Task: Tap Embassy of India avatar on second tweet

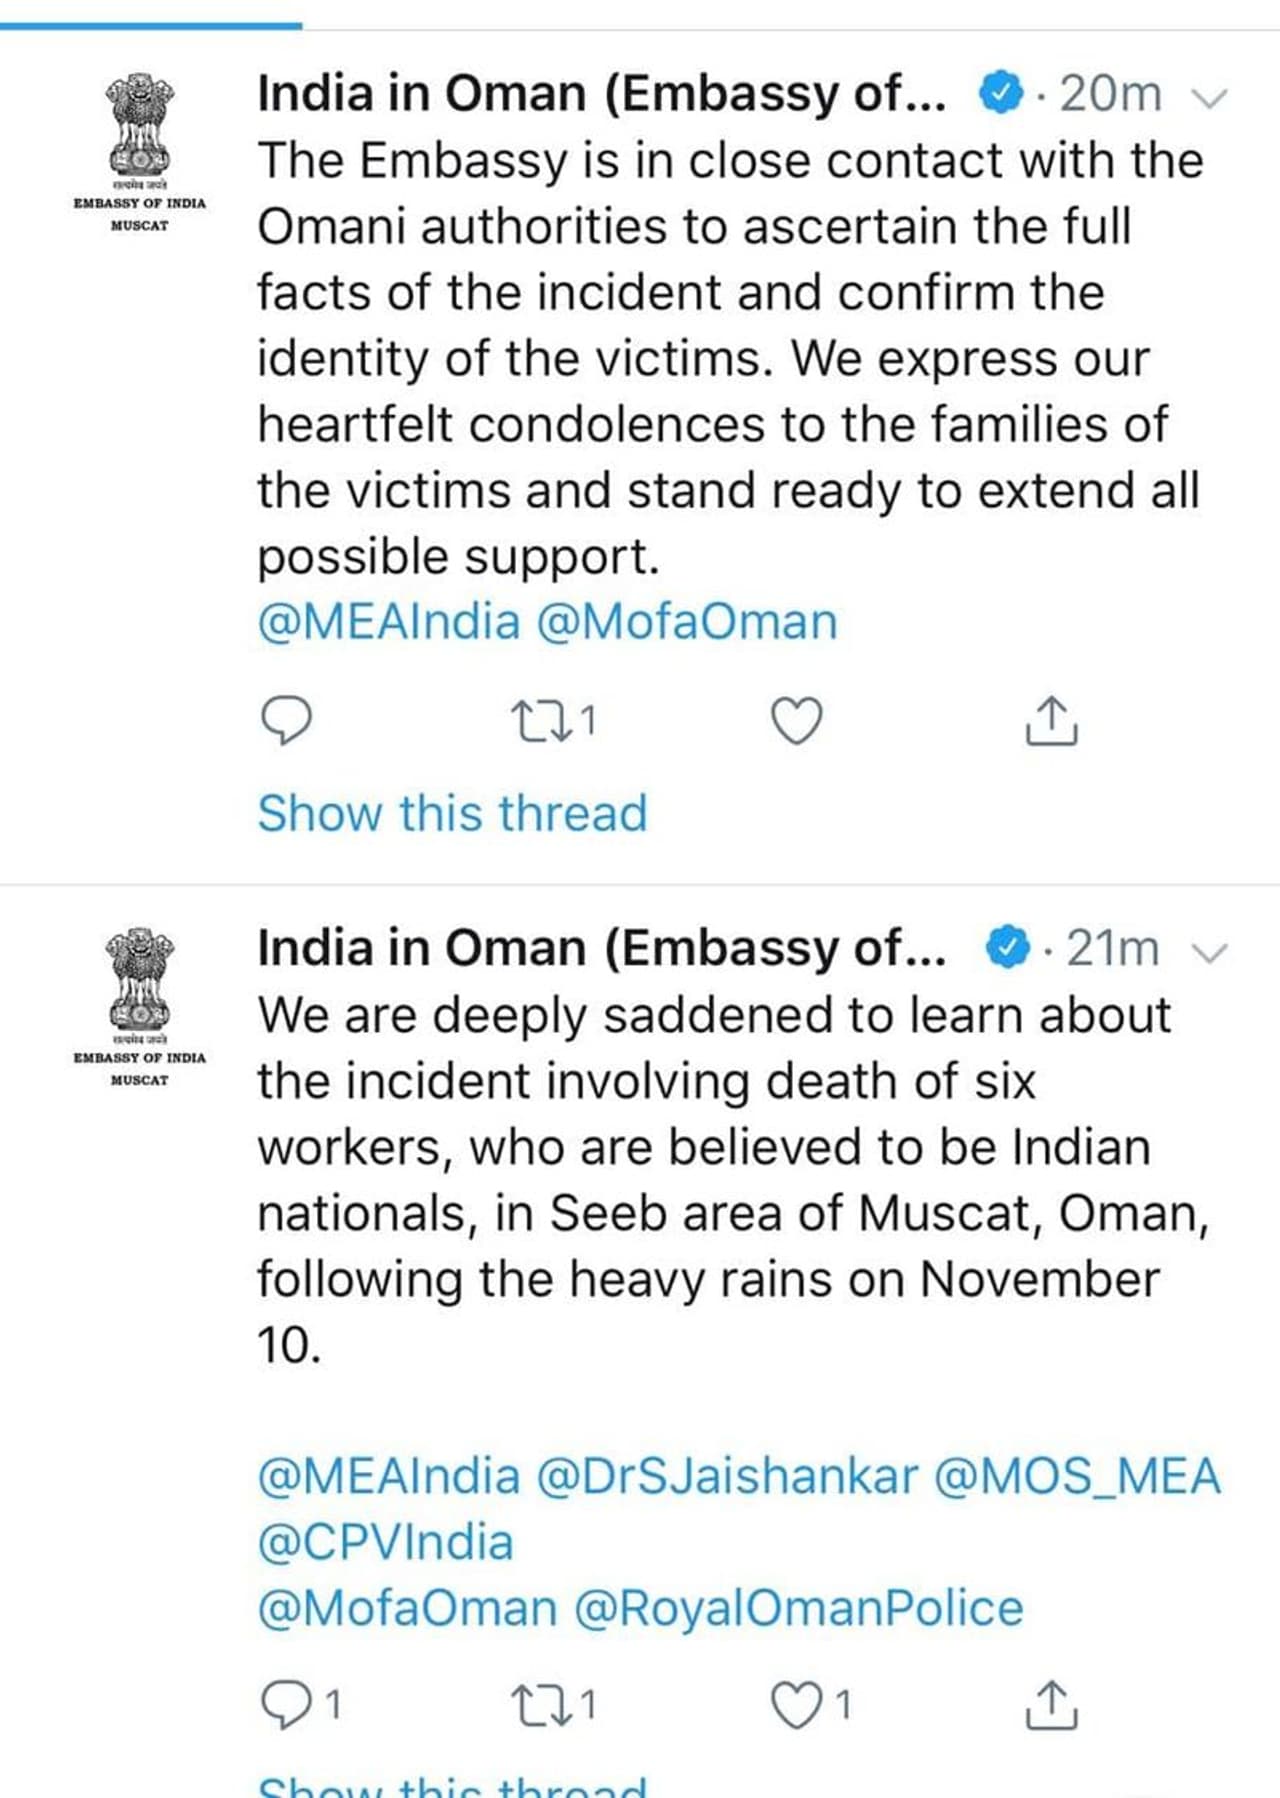Action: point(140,1007)
